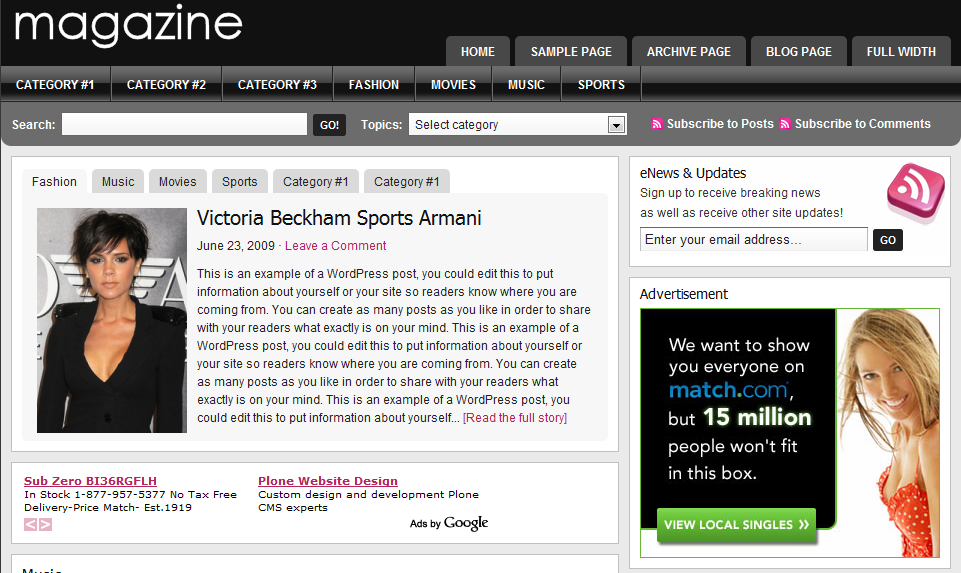Go to the Archive Page menu item
This screenshot has width=961, height=573.
(689, 51)
